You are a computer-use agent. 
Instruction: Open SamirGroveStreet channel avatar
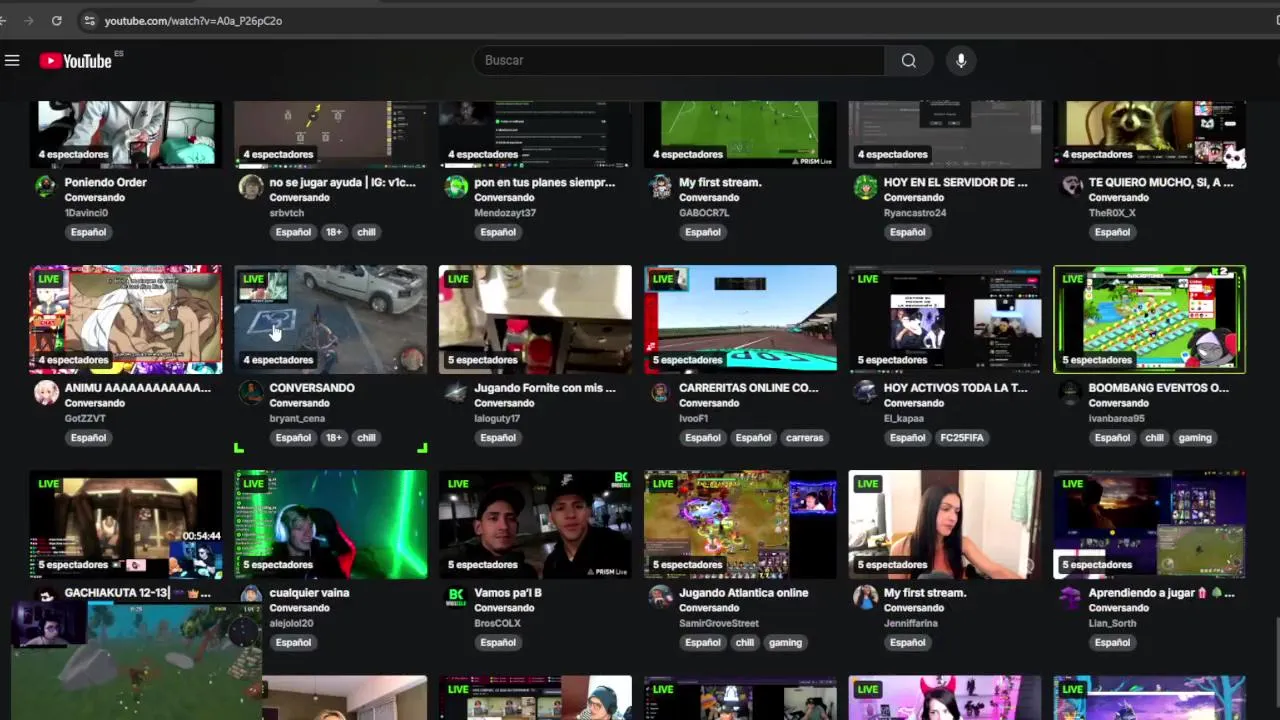pyautogui.click(x=661, y=597)
